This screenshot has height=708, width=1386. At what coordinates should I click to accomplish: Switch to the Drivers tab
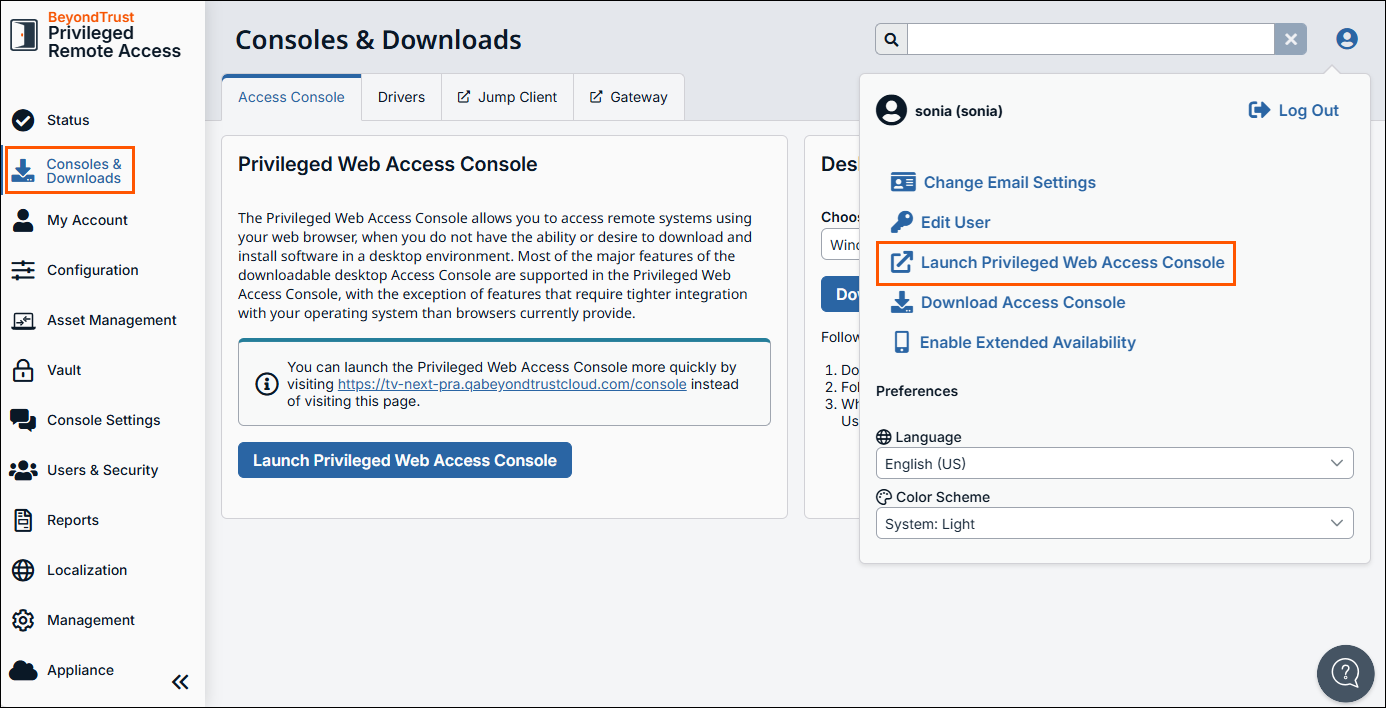tap(401, 97)
